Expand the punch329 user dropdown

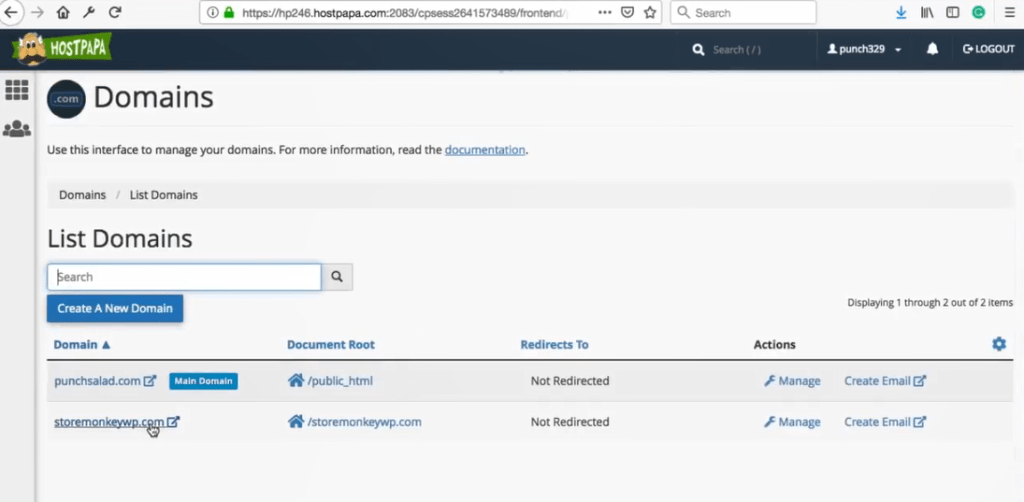coord(865,50)
